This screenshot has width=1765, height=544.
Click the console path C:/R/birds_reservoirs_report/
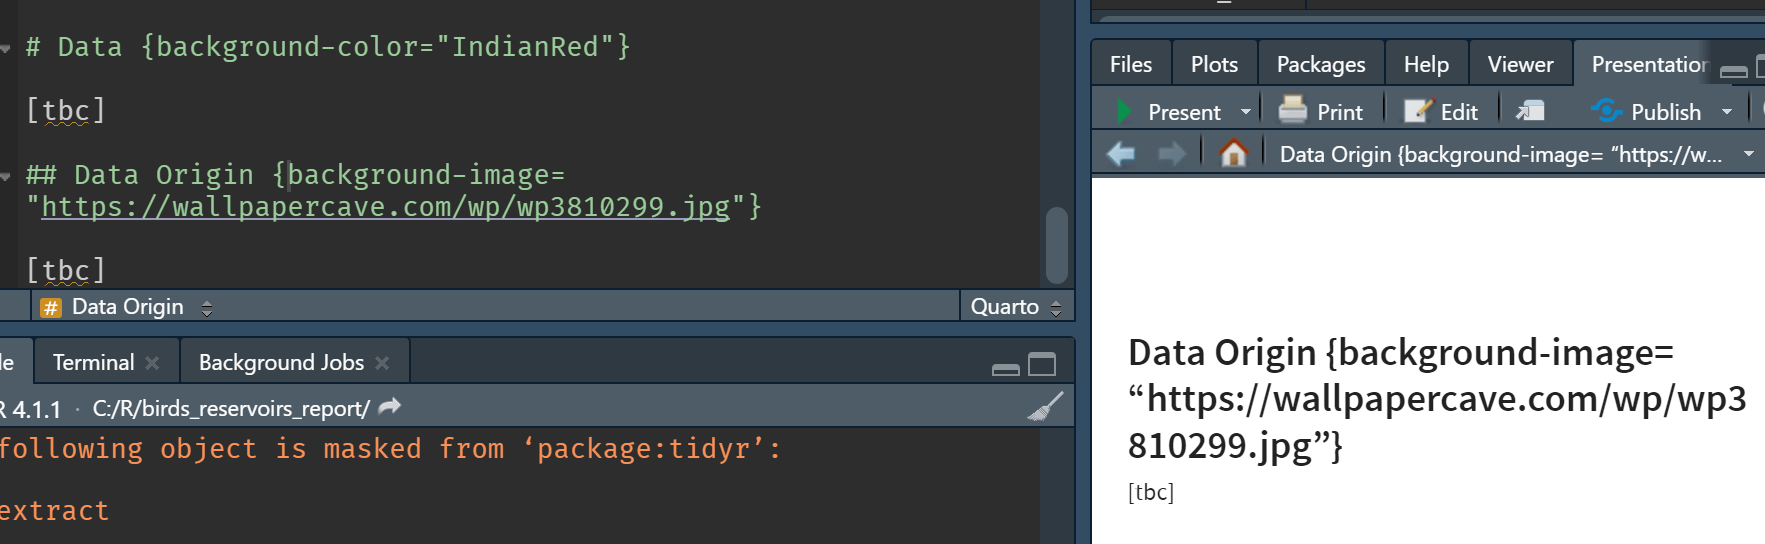(x=231, y=408)
